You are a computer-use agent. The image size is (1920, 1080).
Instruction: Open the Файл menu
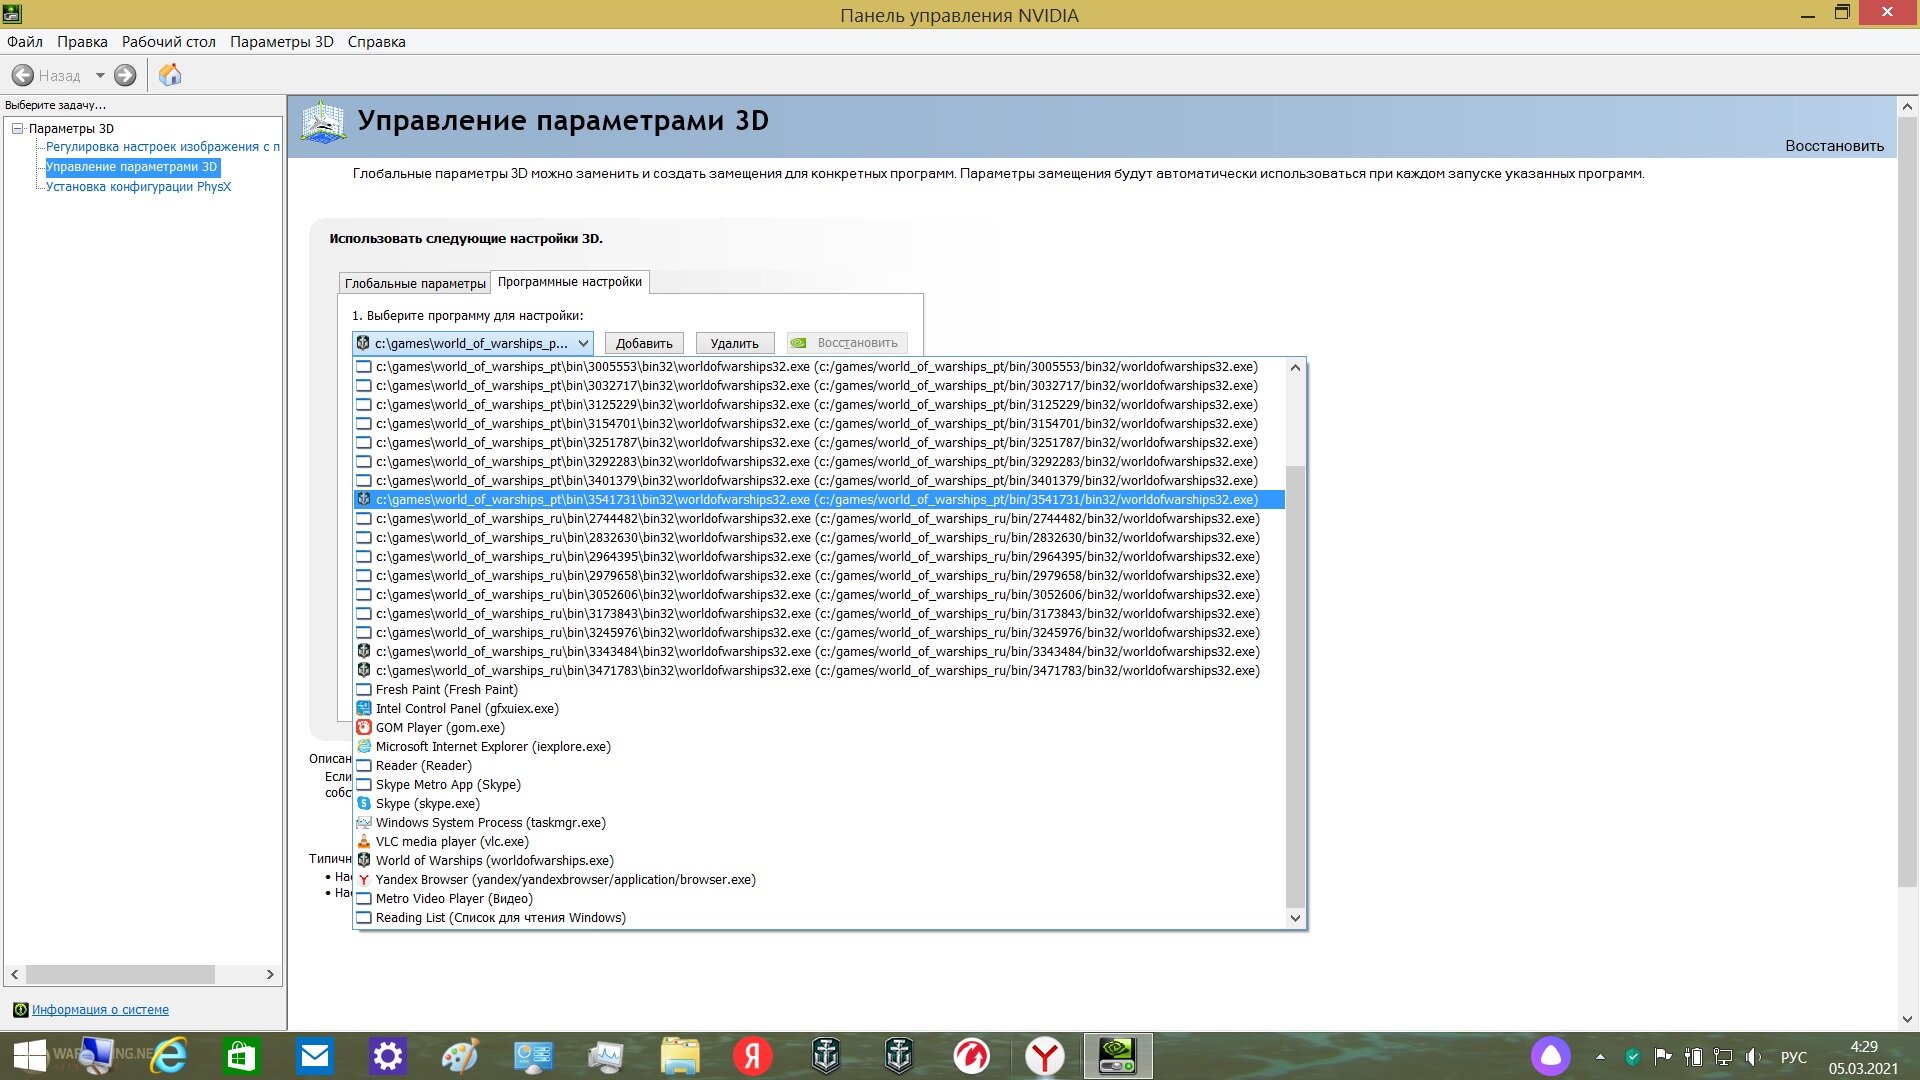25,42
